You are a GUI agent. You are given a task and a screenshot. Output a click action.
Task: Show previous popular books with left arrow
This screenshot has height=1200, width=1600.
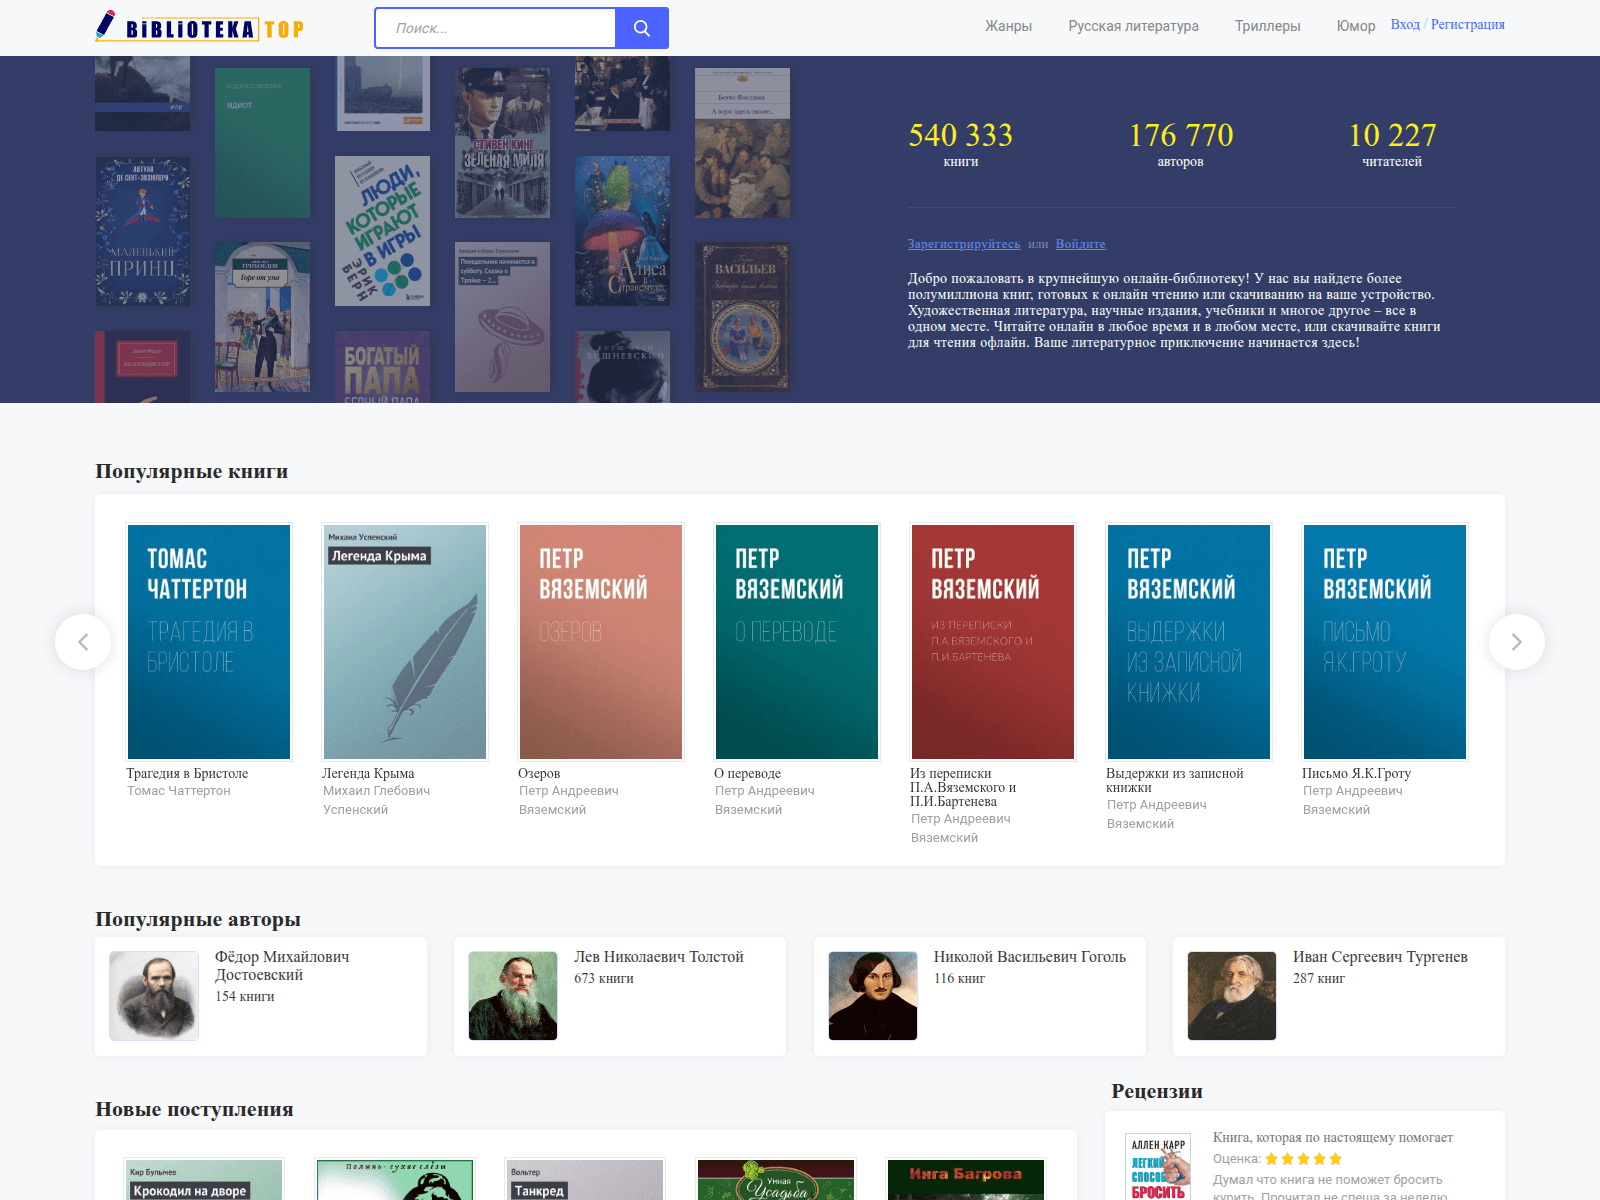(x=83, y=642)
